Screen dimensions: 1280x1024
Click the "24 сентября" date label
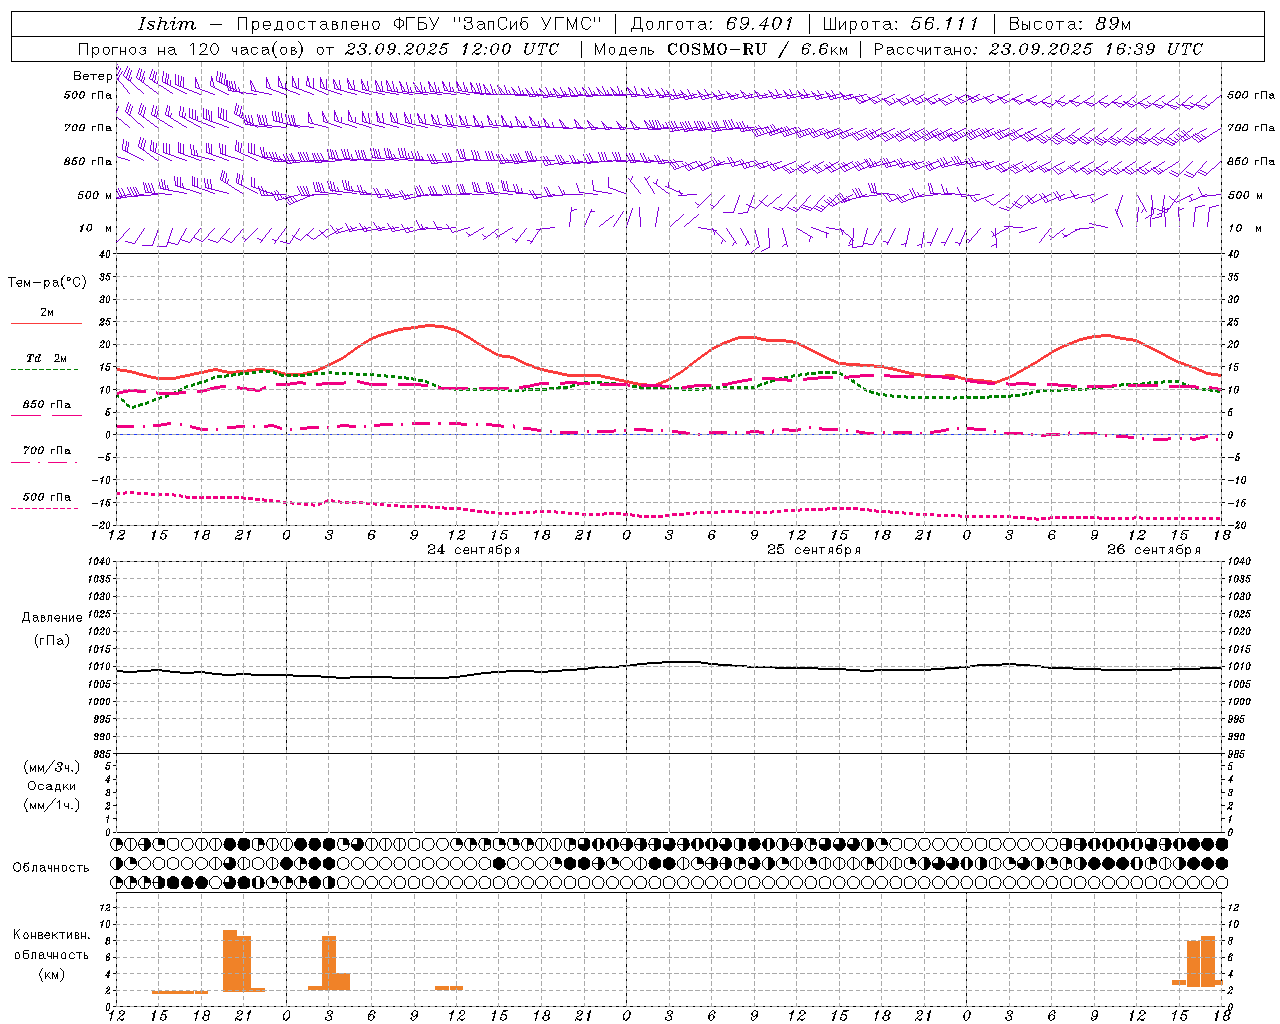click(474, 550)
